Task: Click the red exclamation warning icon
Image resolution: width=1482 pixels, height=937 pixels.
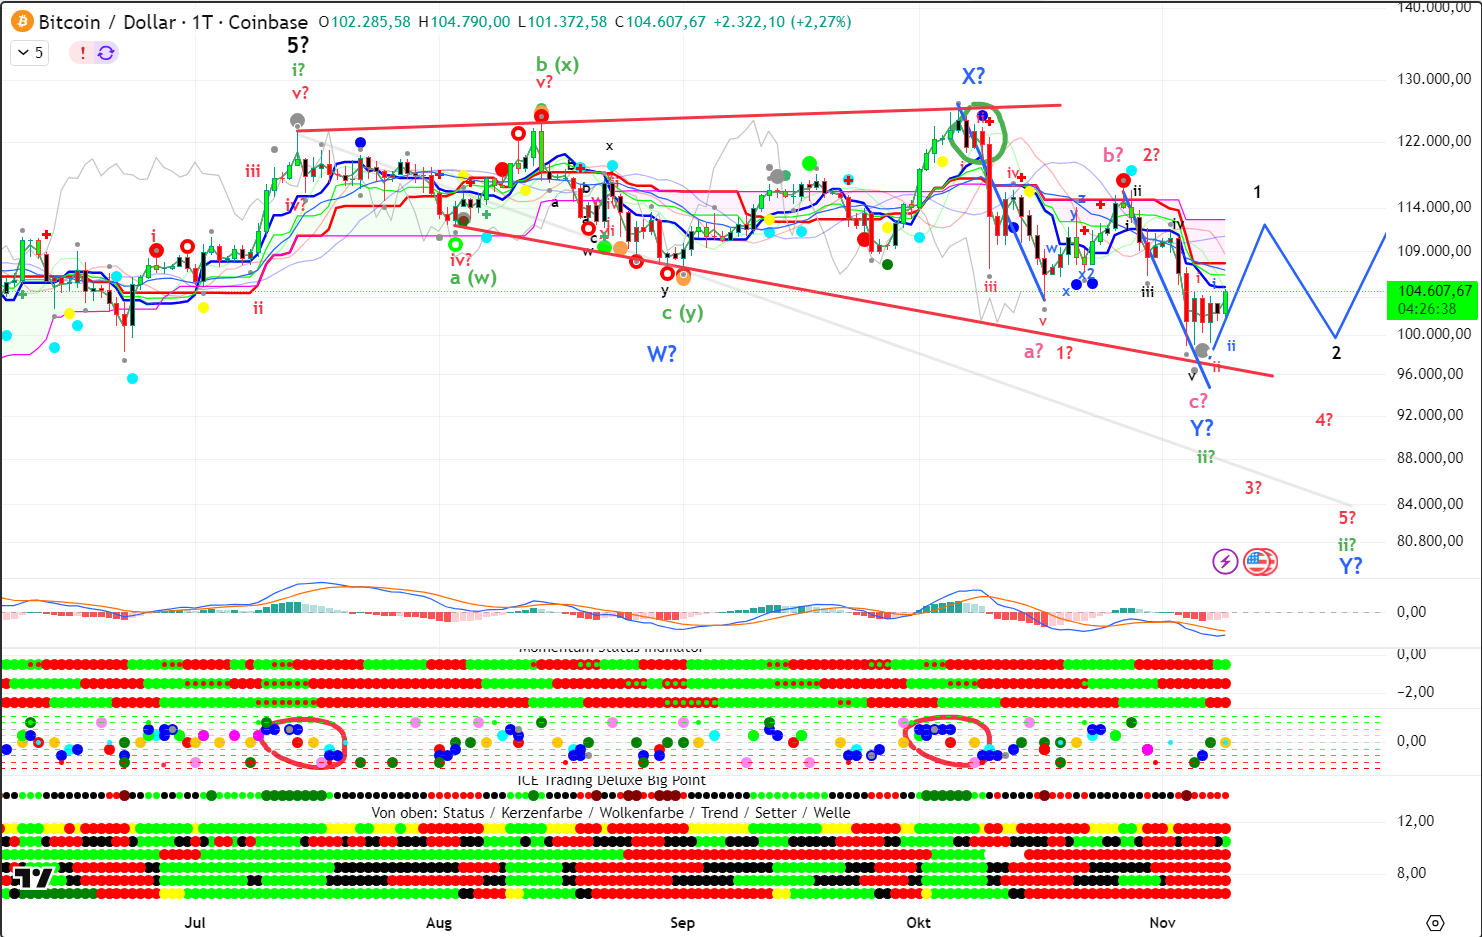Action: tap(82, 53)
